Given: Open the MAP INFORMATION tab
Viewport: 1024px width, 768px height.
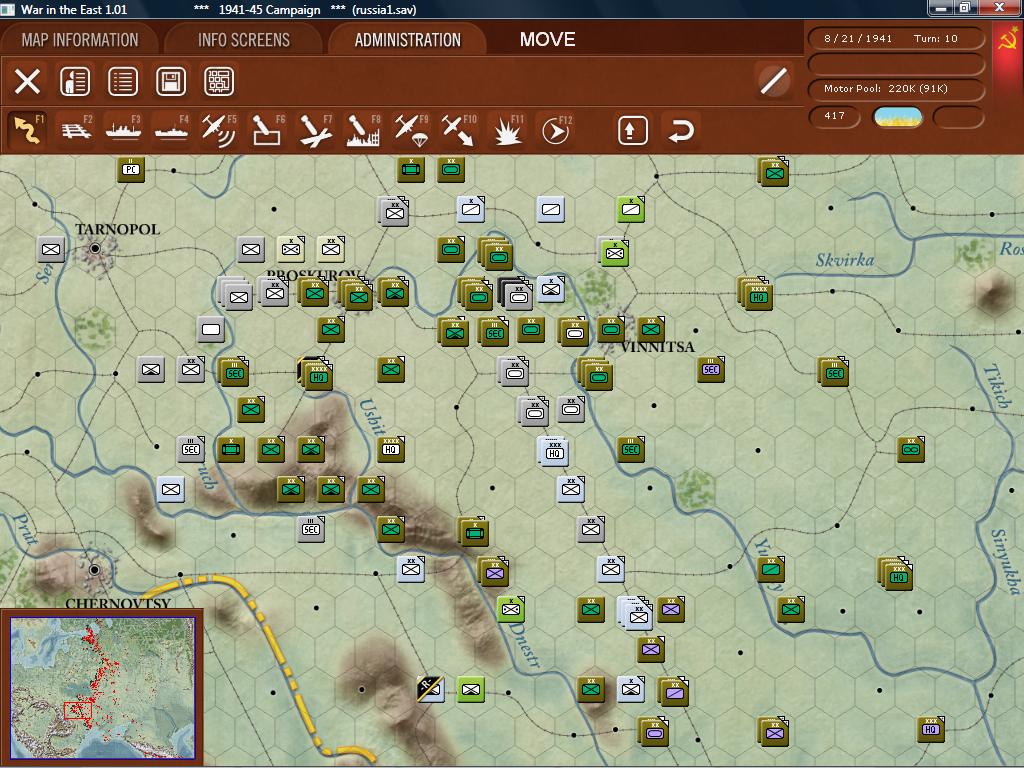Looking at the screenshot, I should coord(80,40).
